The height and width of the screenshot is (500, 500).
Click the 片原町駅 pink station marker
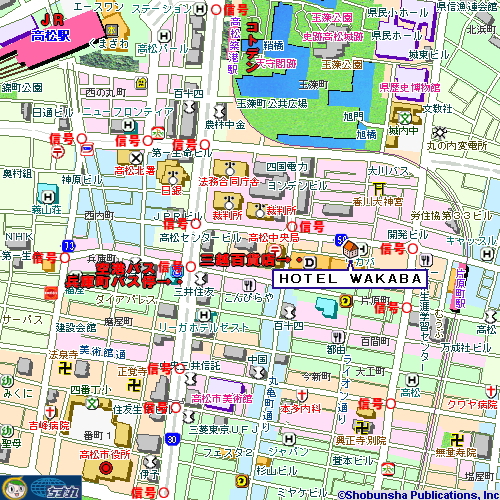[x=460, y=288]
